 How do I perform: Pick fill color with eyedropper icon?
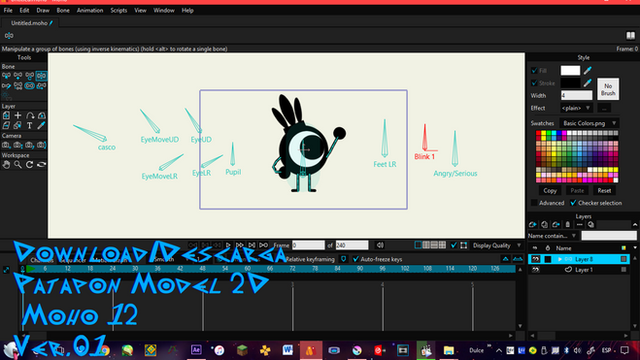[x=587, y=71]
